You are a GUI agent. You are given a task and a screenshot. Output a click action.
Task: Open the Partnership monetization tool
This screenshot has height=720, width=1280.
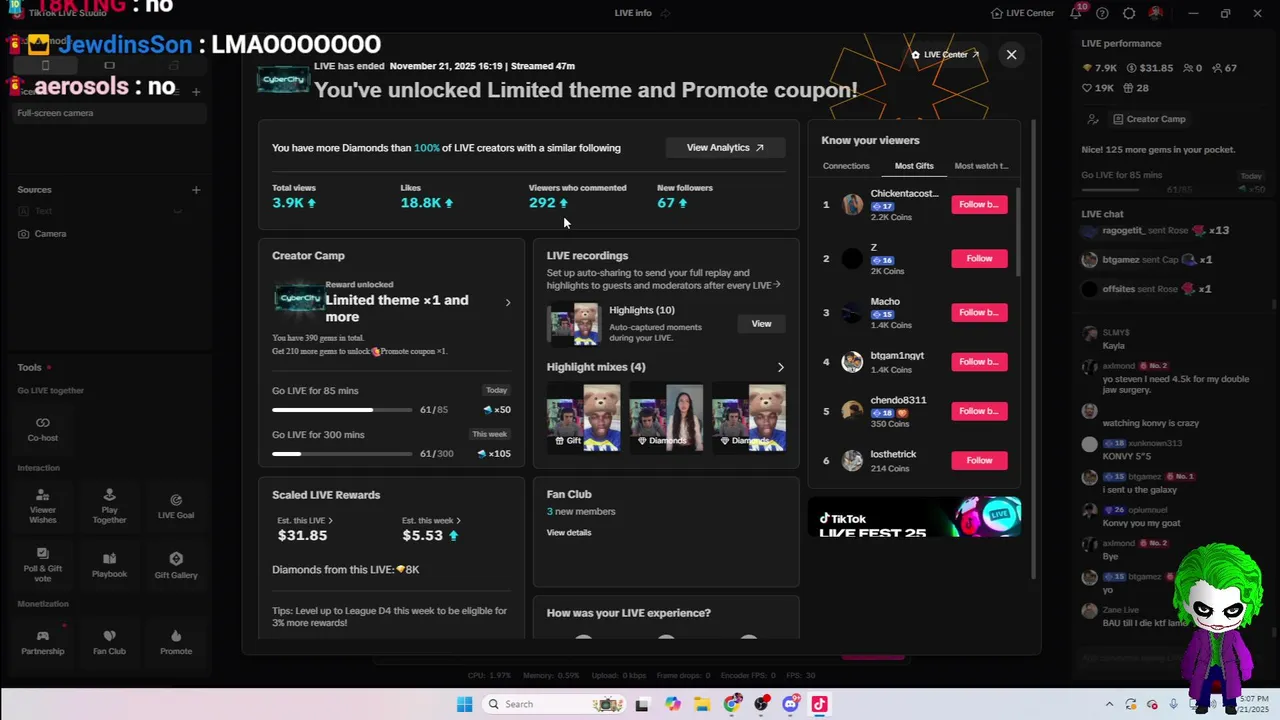tap(43, 642)
